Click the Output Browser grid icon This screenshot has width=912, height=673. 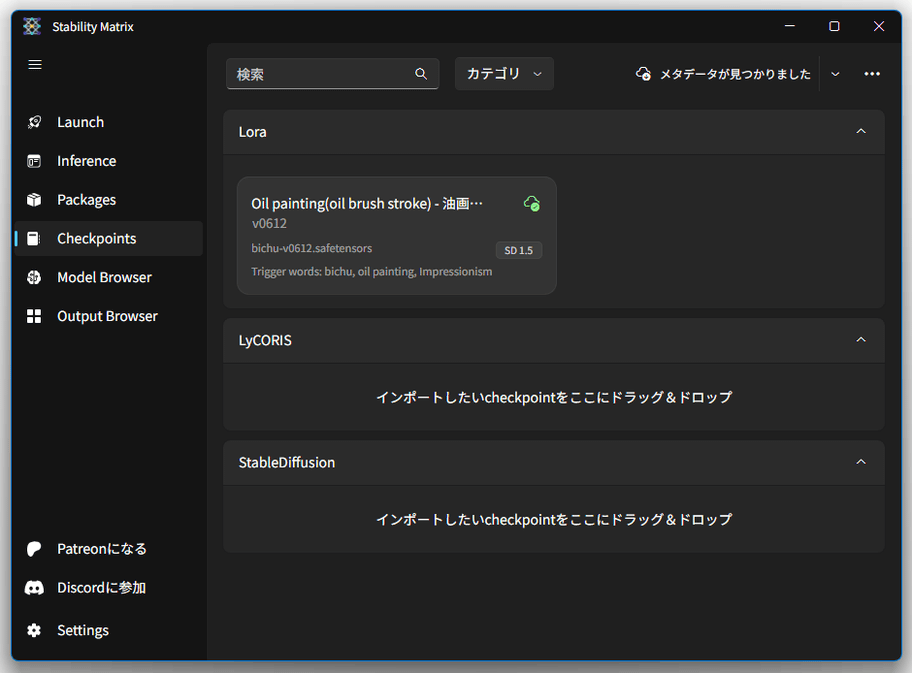pyautogui.click(x=34, y=316)
